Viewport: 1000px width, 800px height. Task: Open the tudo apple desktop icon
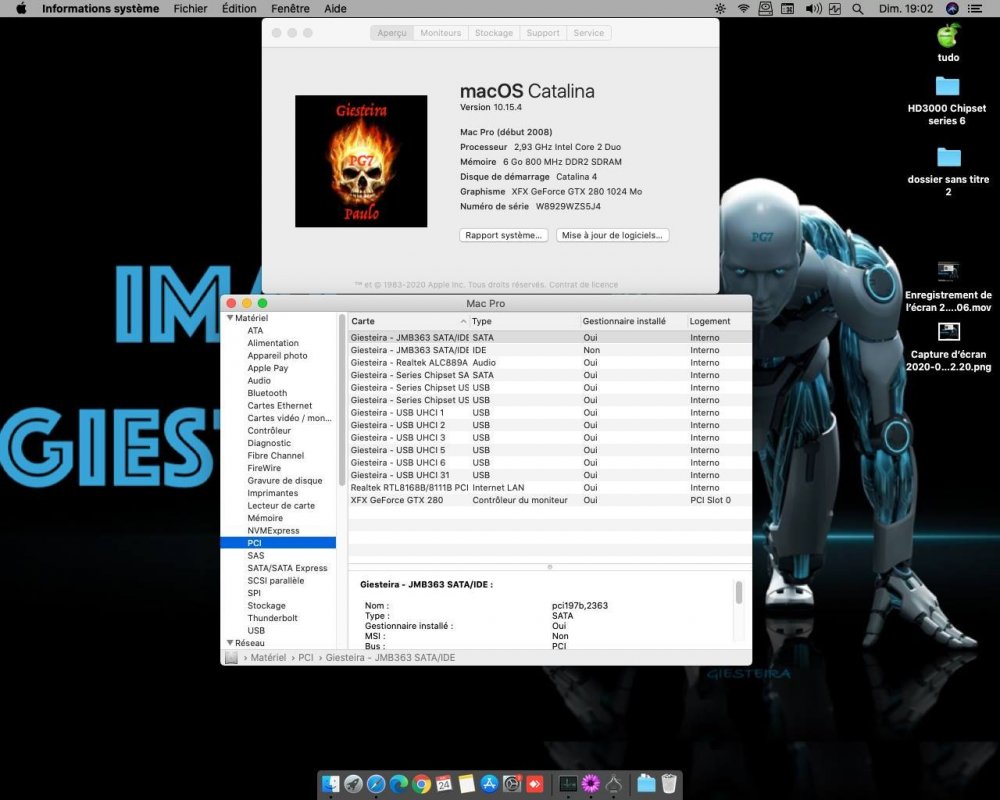pyautogui.click(x=948, y=43)
